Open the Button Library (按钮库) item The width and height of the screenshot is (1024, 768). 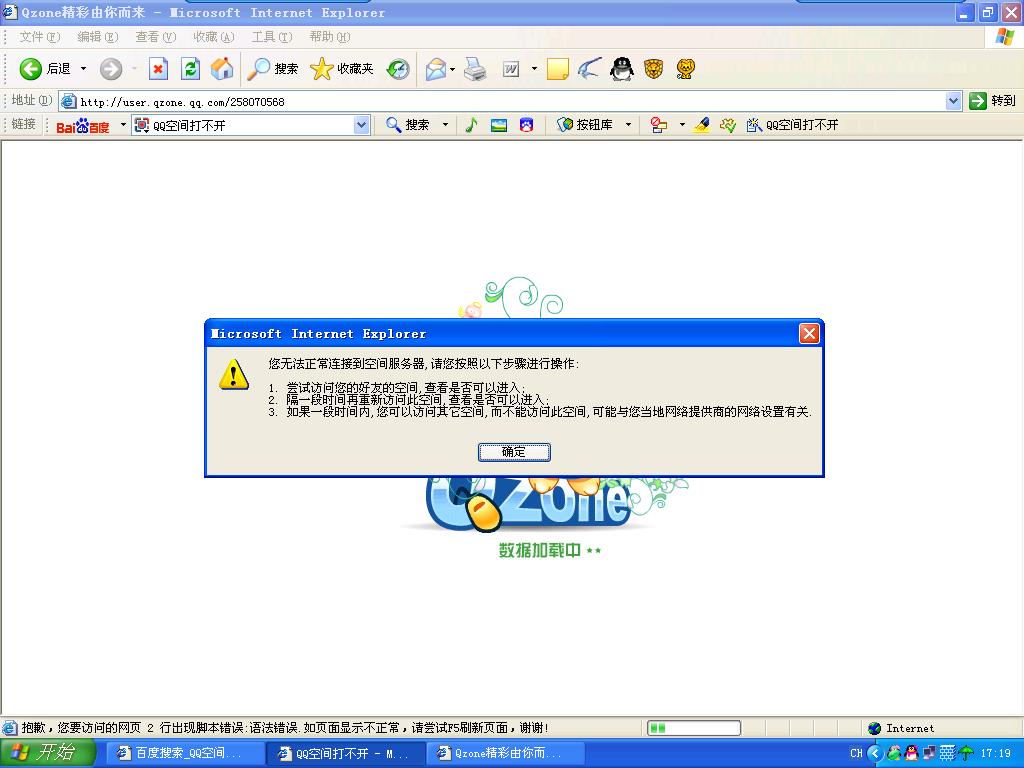click(584, 125)
